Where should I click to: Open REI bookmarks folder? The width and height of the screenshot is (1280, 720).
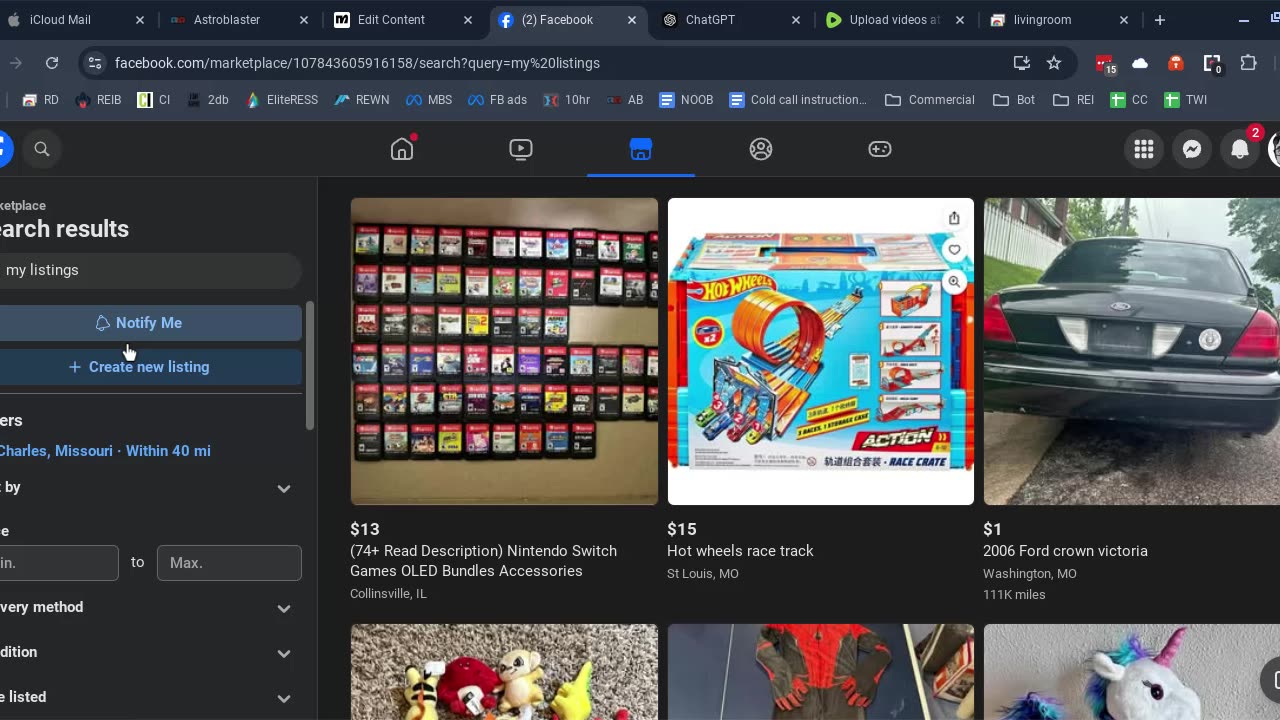tap(1074, 100)
